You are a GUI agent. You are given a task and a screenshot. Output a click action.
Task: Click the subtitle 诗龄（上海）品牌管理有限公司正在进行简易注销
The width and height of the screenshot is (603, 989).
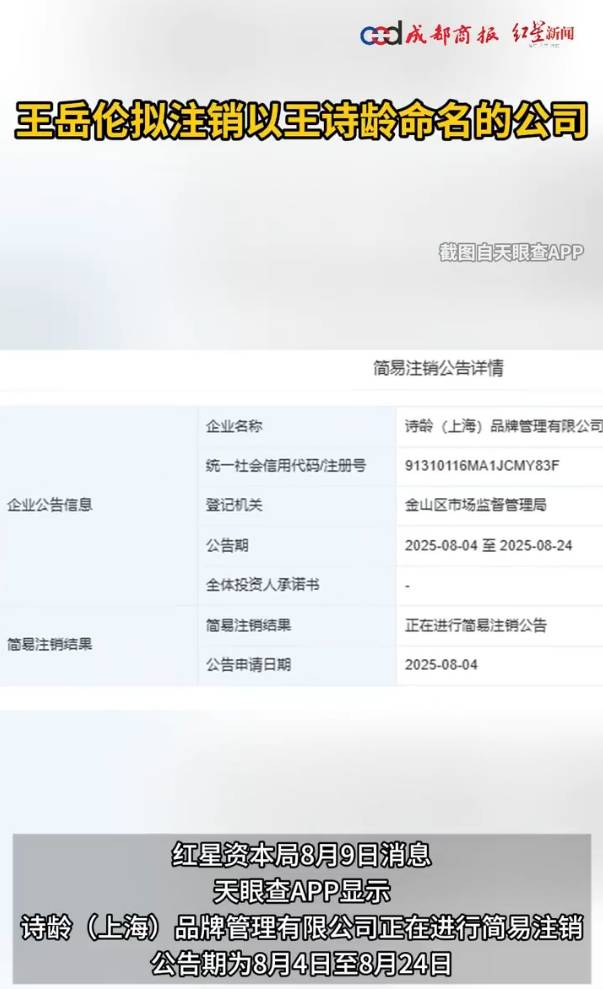coord(302,927)
